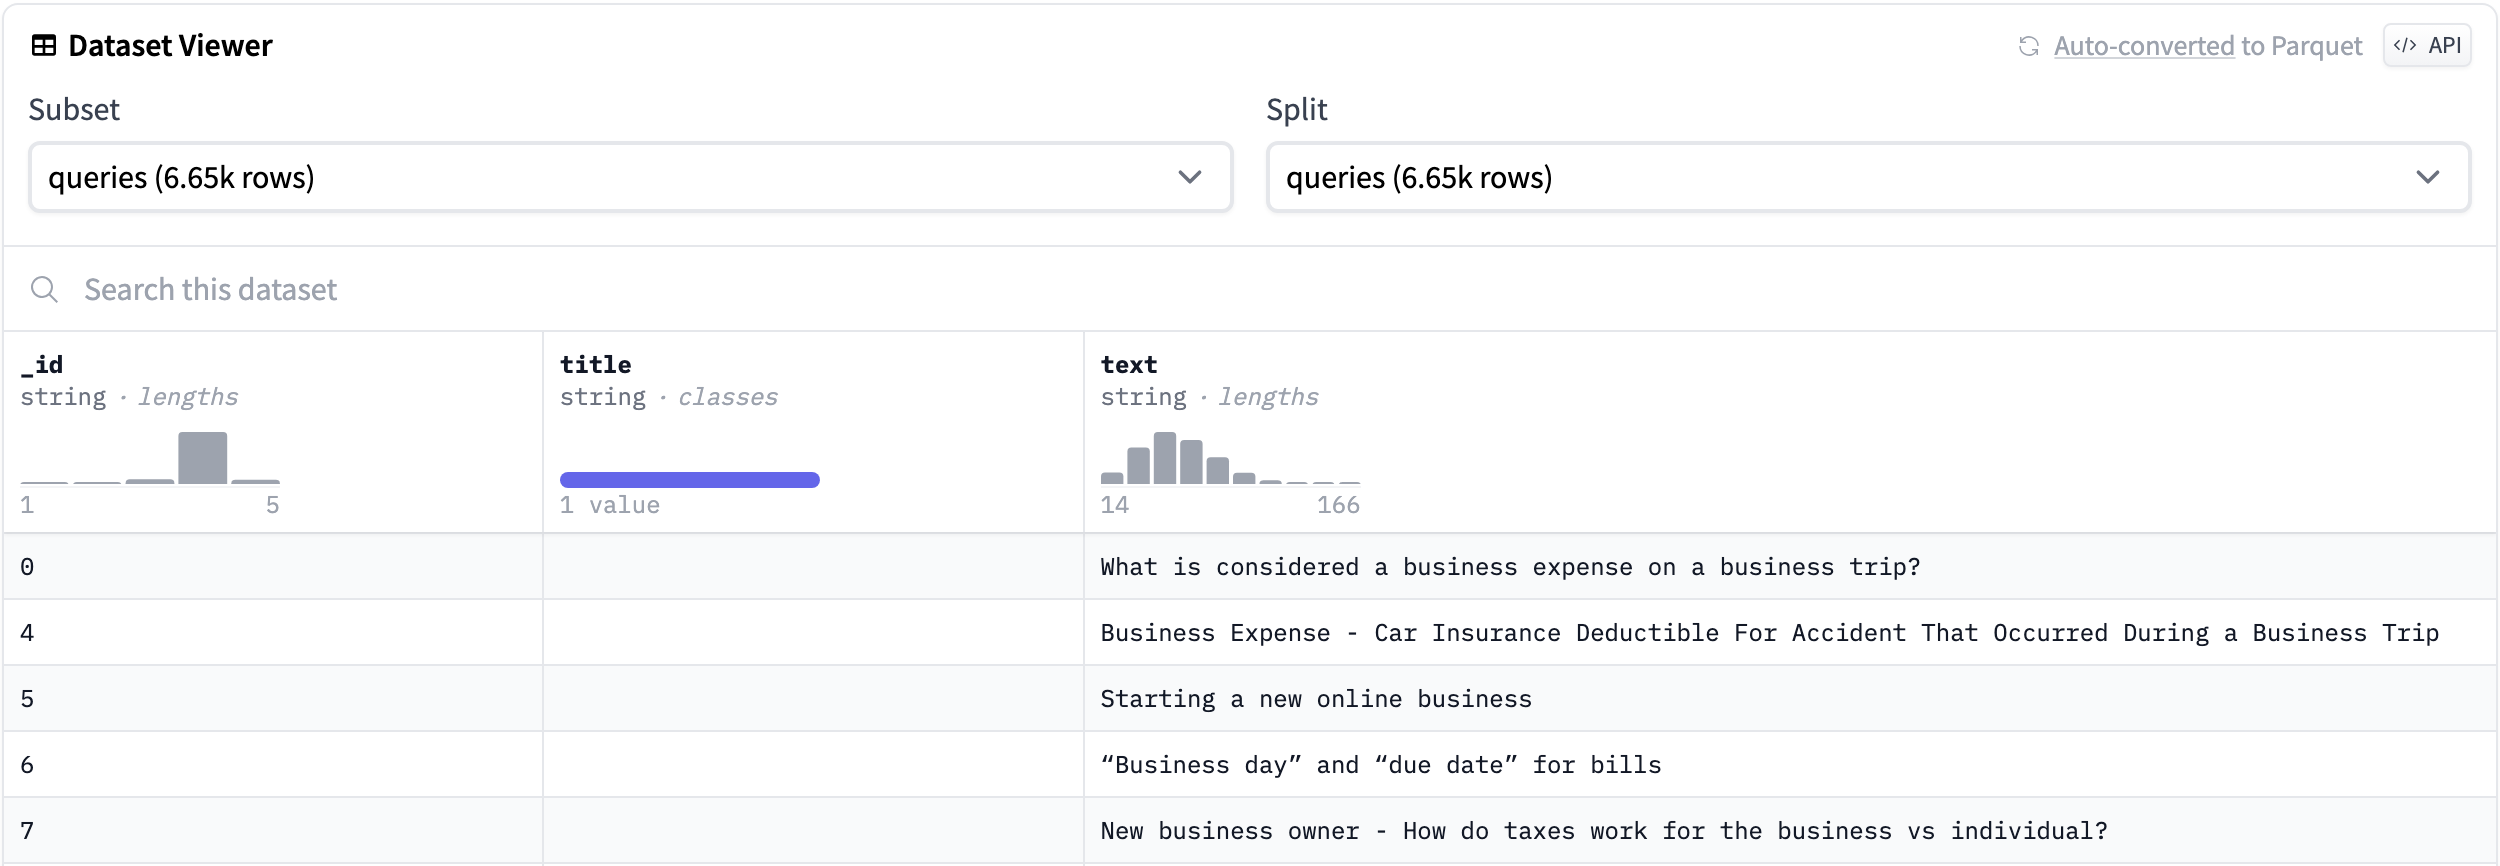Image resolution: width=2500 pixels, height=866 pixels.
Task: Click the Dataset Viewer table icon
Action: point(44,46)
